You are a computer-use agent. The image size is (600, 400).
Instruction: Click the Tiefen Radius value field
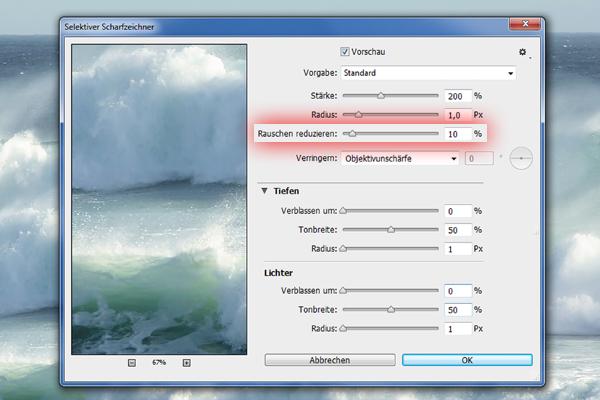pos(458,249)
